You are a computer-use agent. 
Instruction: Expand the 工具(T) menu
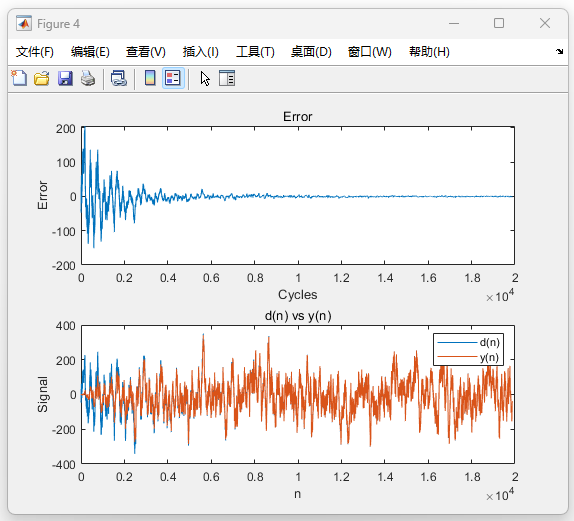pyautogui.click(x=255, y=52)
